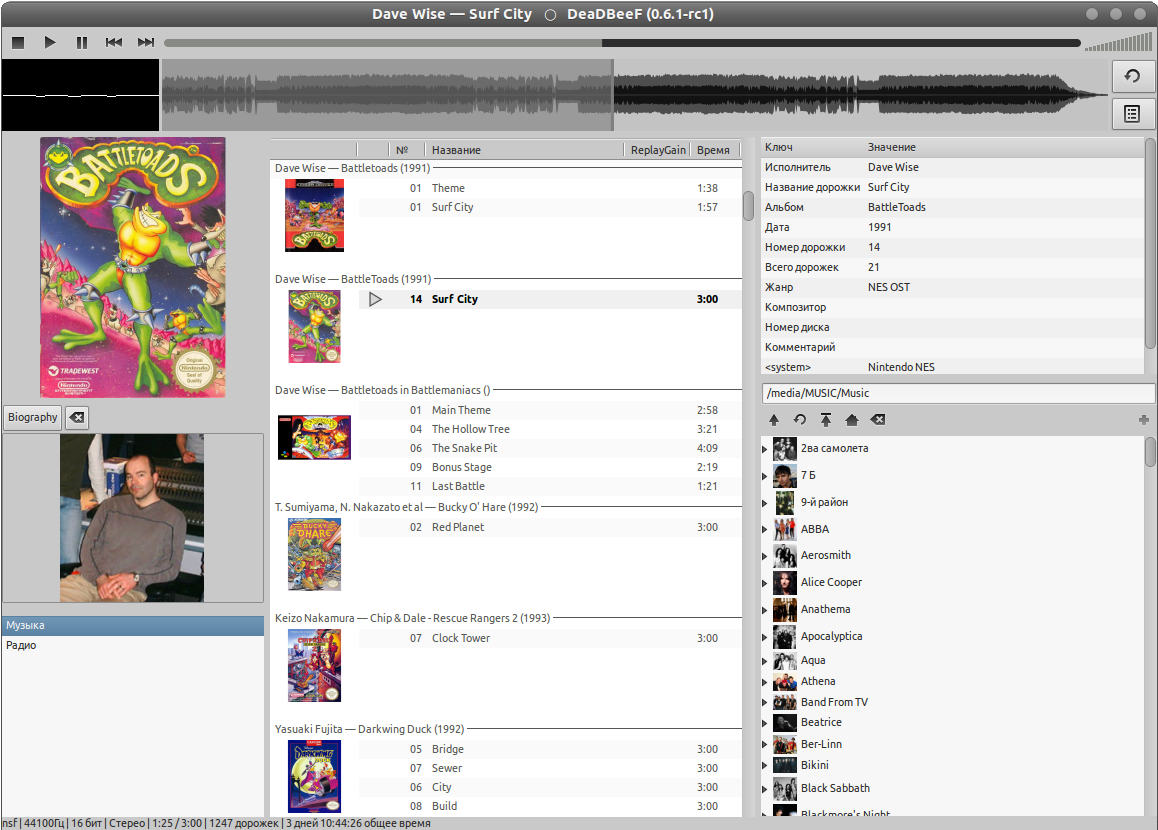
Task: Select the Play button to start playback
Action: 50,42
